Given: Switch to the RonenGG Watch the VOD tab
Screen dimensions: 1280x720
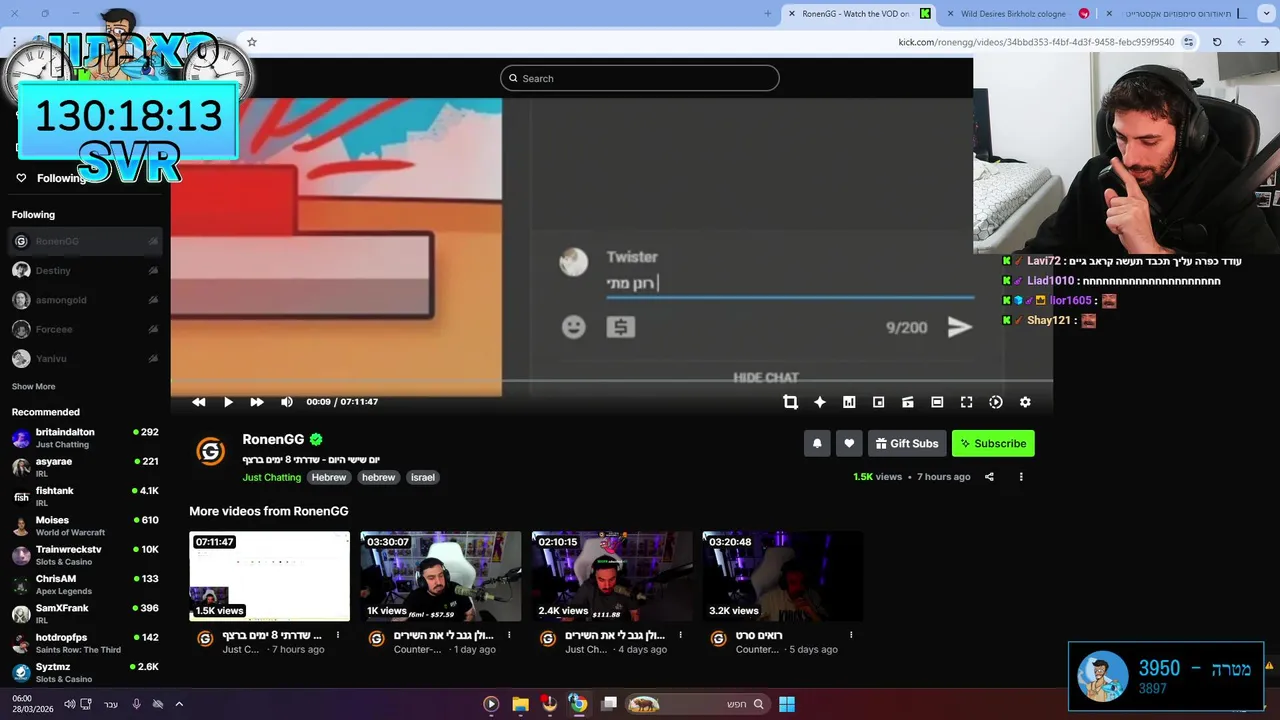Looking at the screenshot, I should point(860,14).
